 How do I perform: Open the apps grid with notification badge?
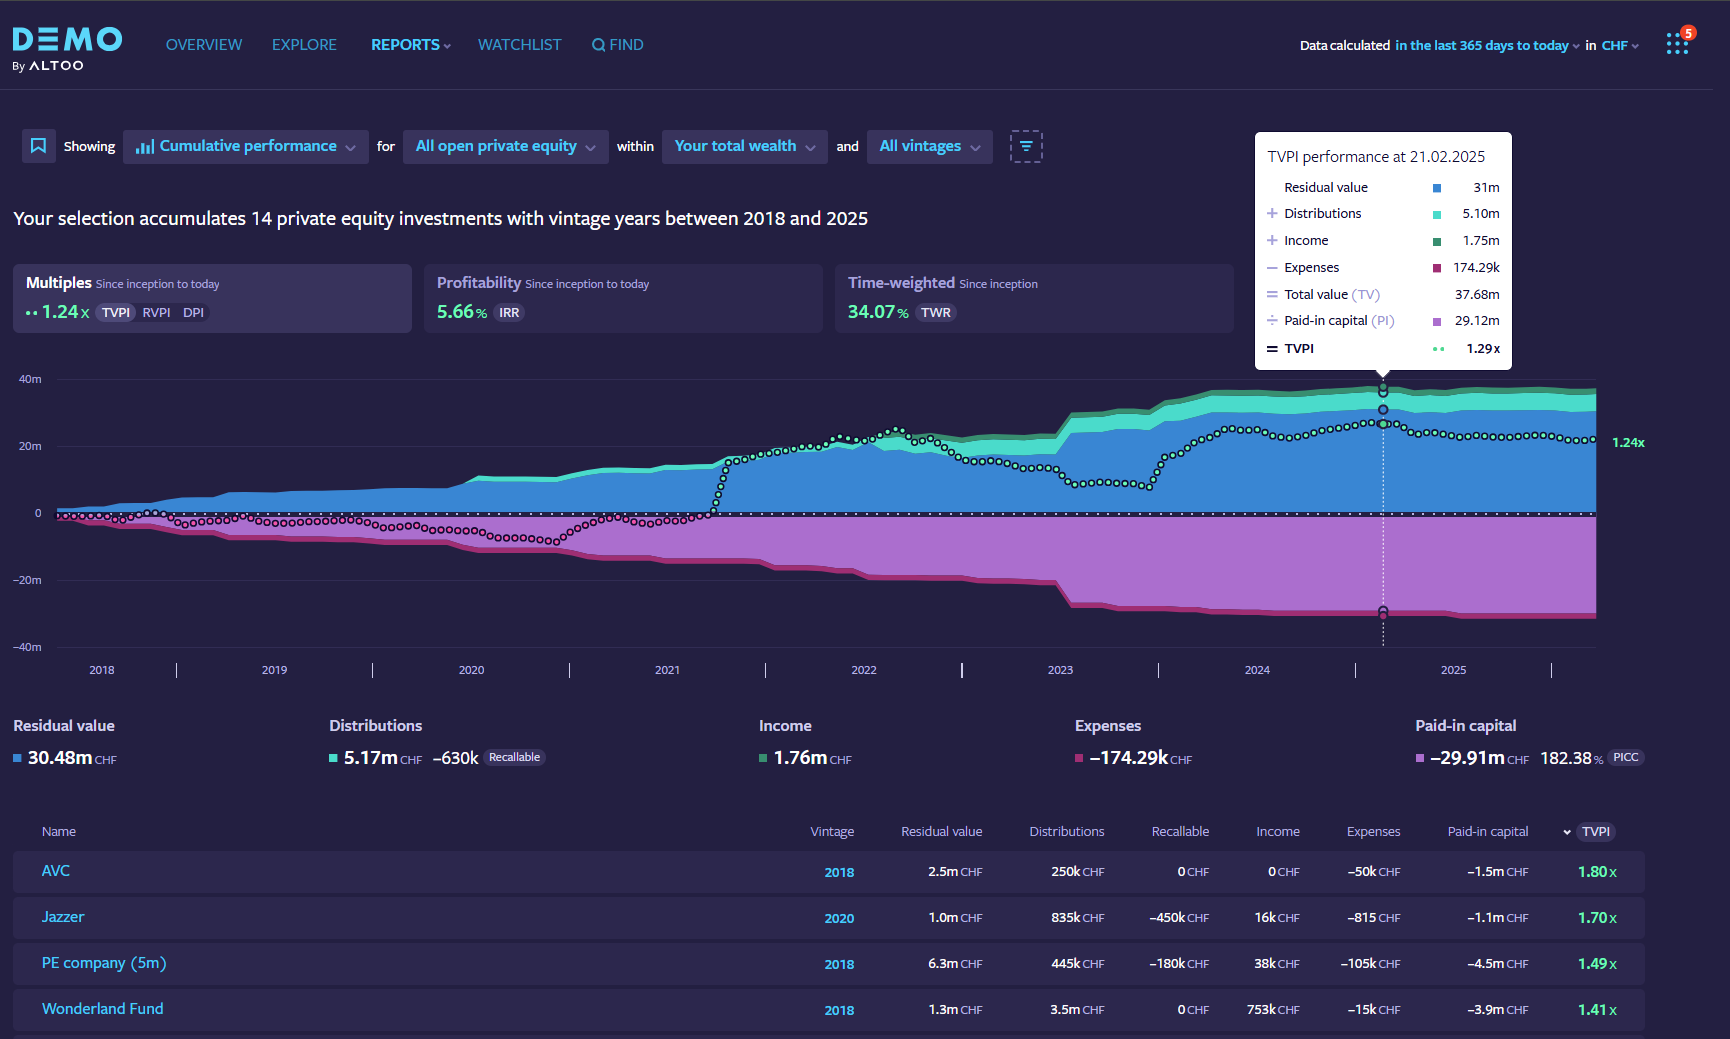(x=1677, y=44)
